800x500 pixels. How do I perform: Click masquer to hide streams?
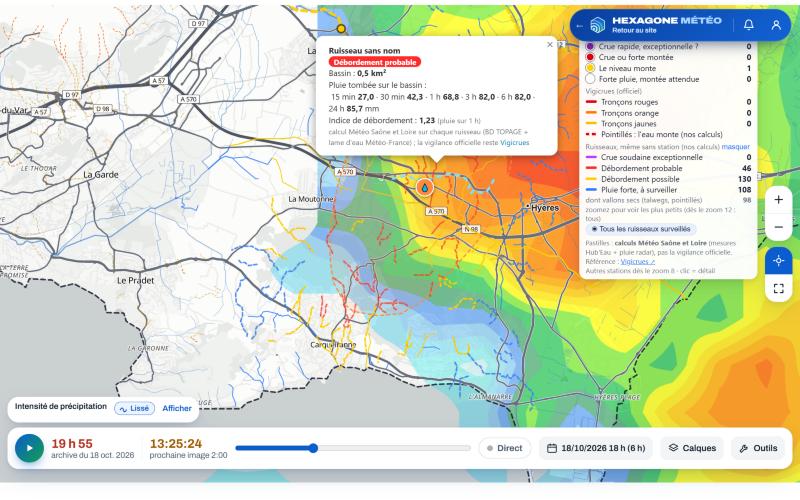[736, 146]
